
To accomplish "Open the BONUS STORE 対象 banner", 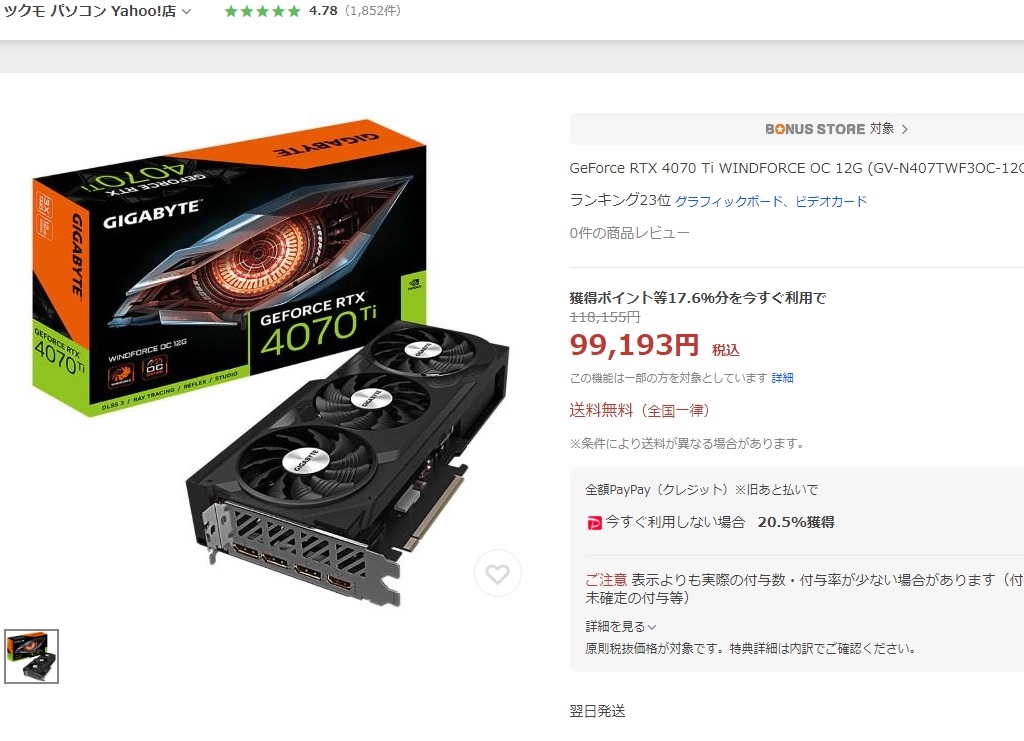I will (x=797, y=129).
